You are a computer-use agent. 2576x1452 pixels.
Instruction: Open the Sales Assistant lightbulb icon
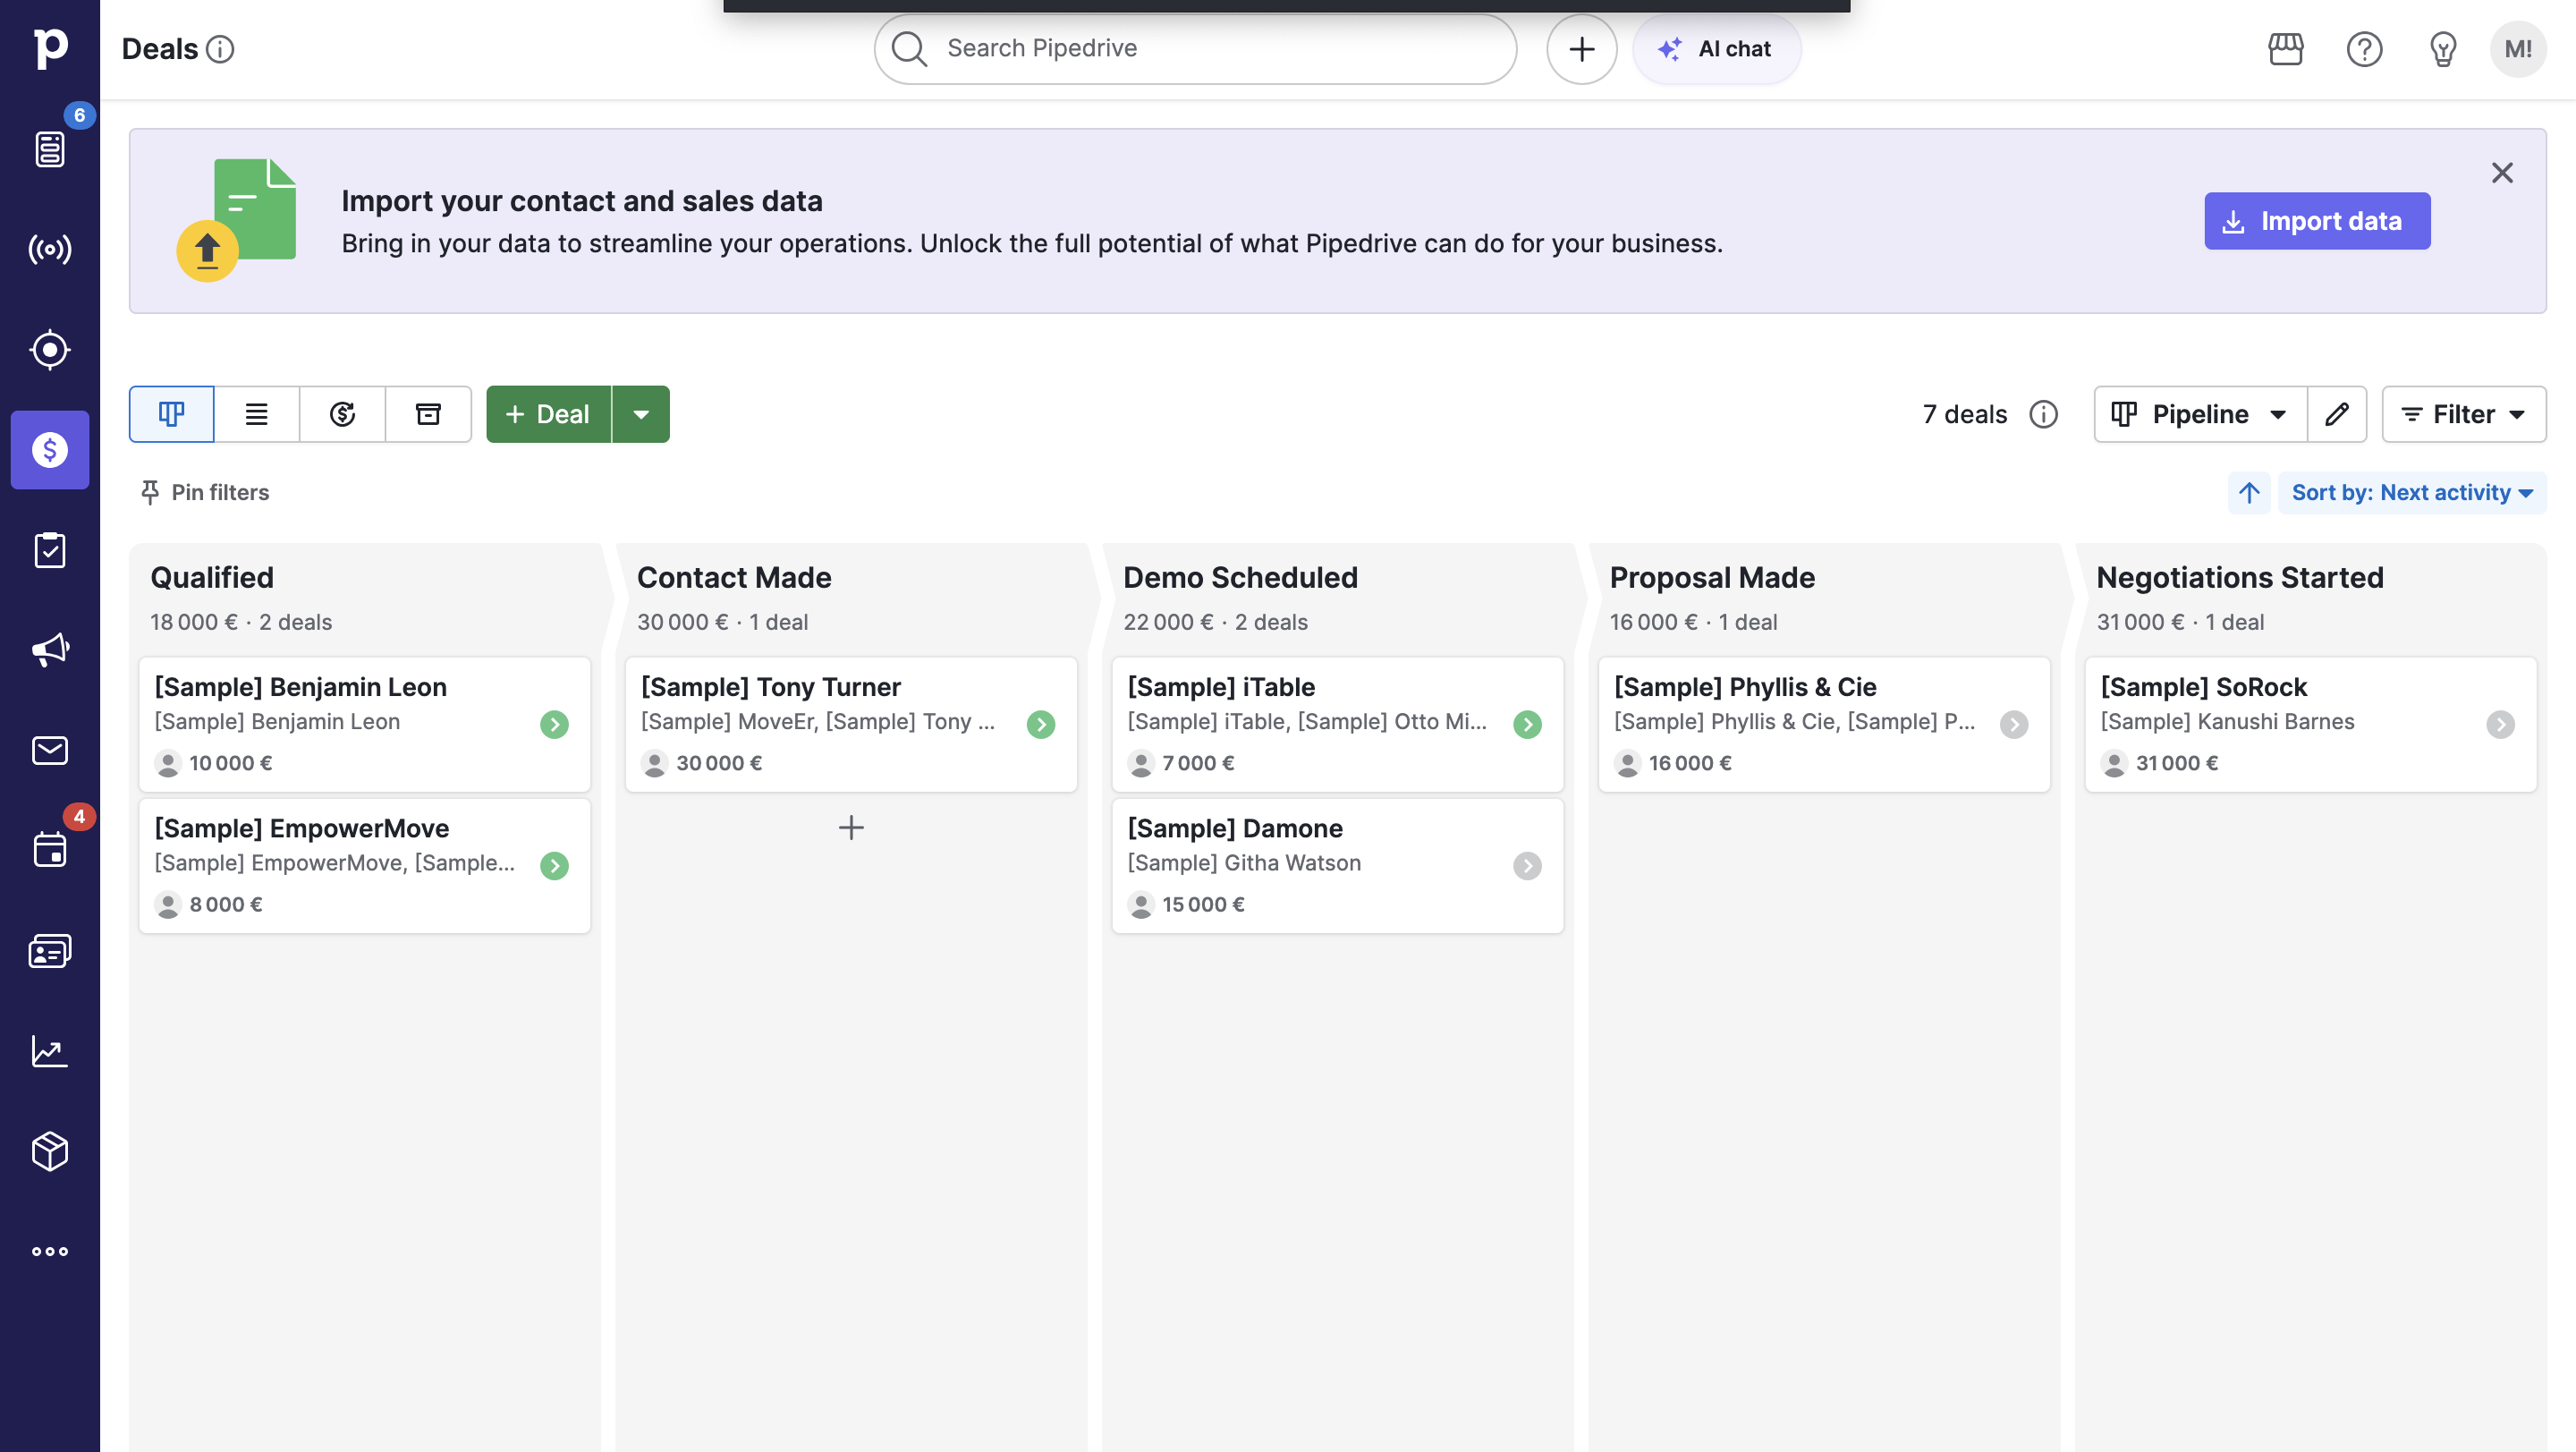2443,49
